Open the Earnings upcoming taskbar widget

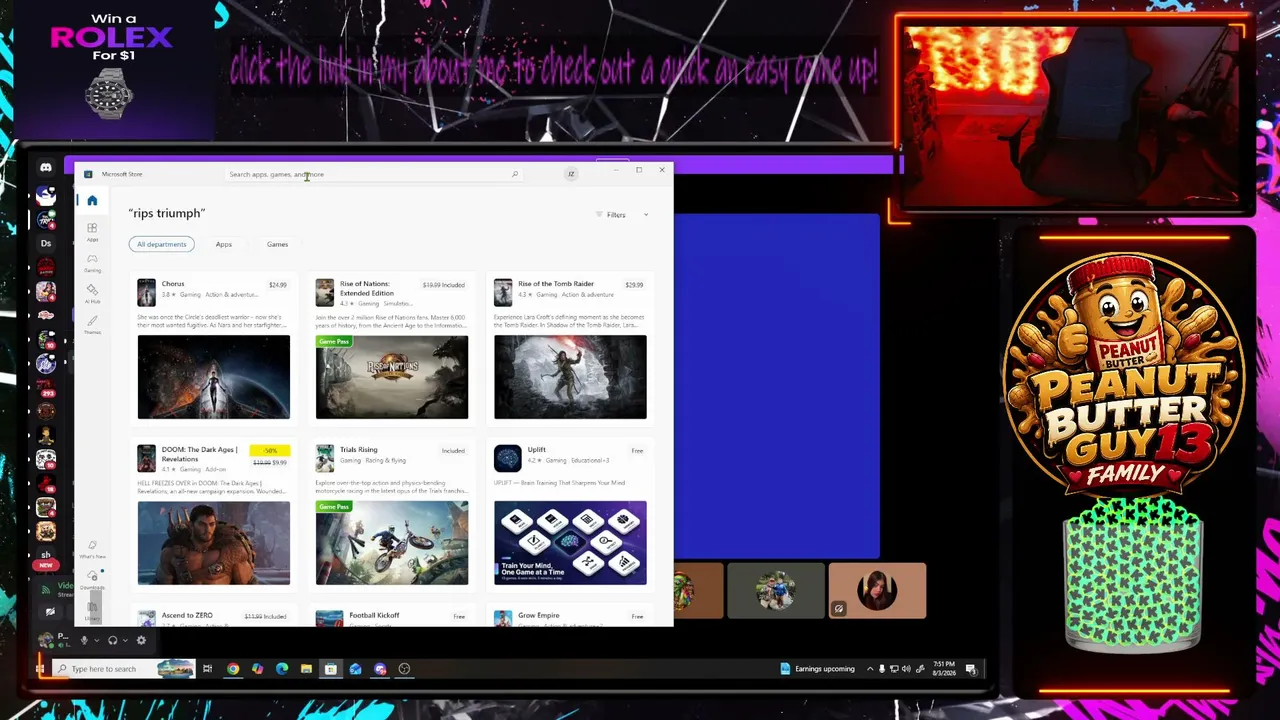[817, 669]
